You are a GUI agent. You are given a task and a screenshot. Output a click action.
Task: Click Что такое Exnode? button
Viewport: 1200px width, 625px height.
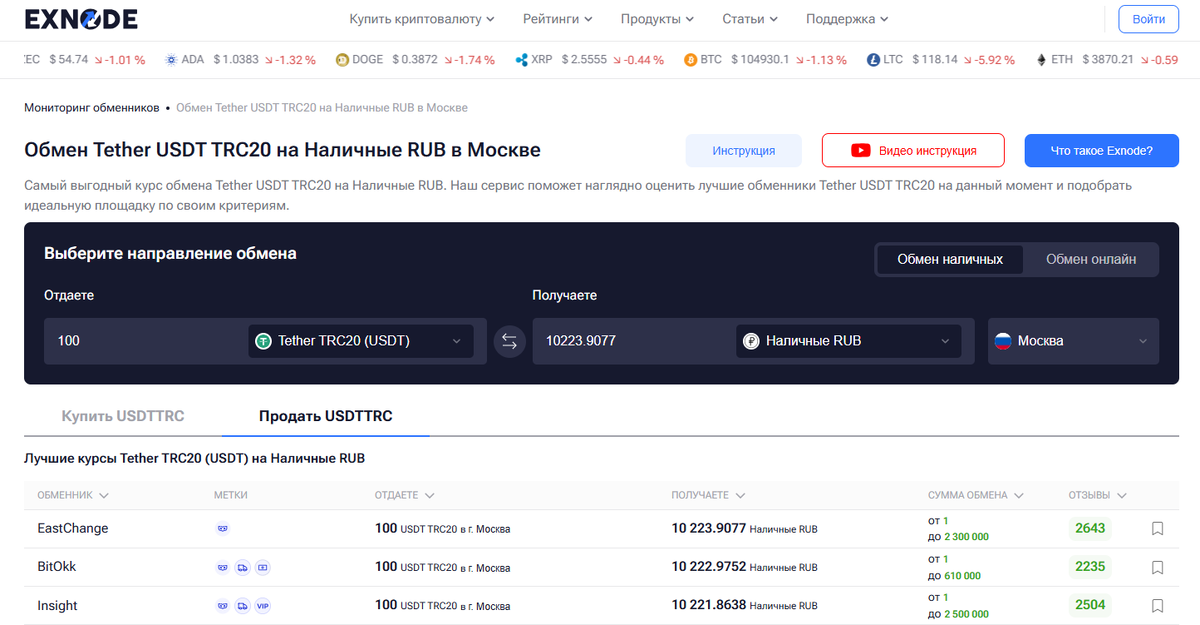(1102, 151)
